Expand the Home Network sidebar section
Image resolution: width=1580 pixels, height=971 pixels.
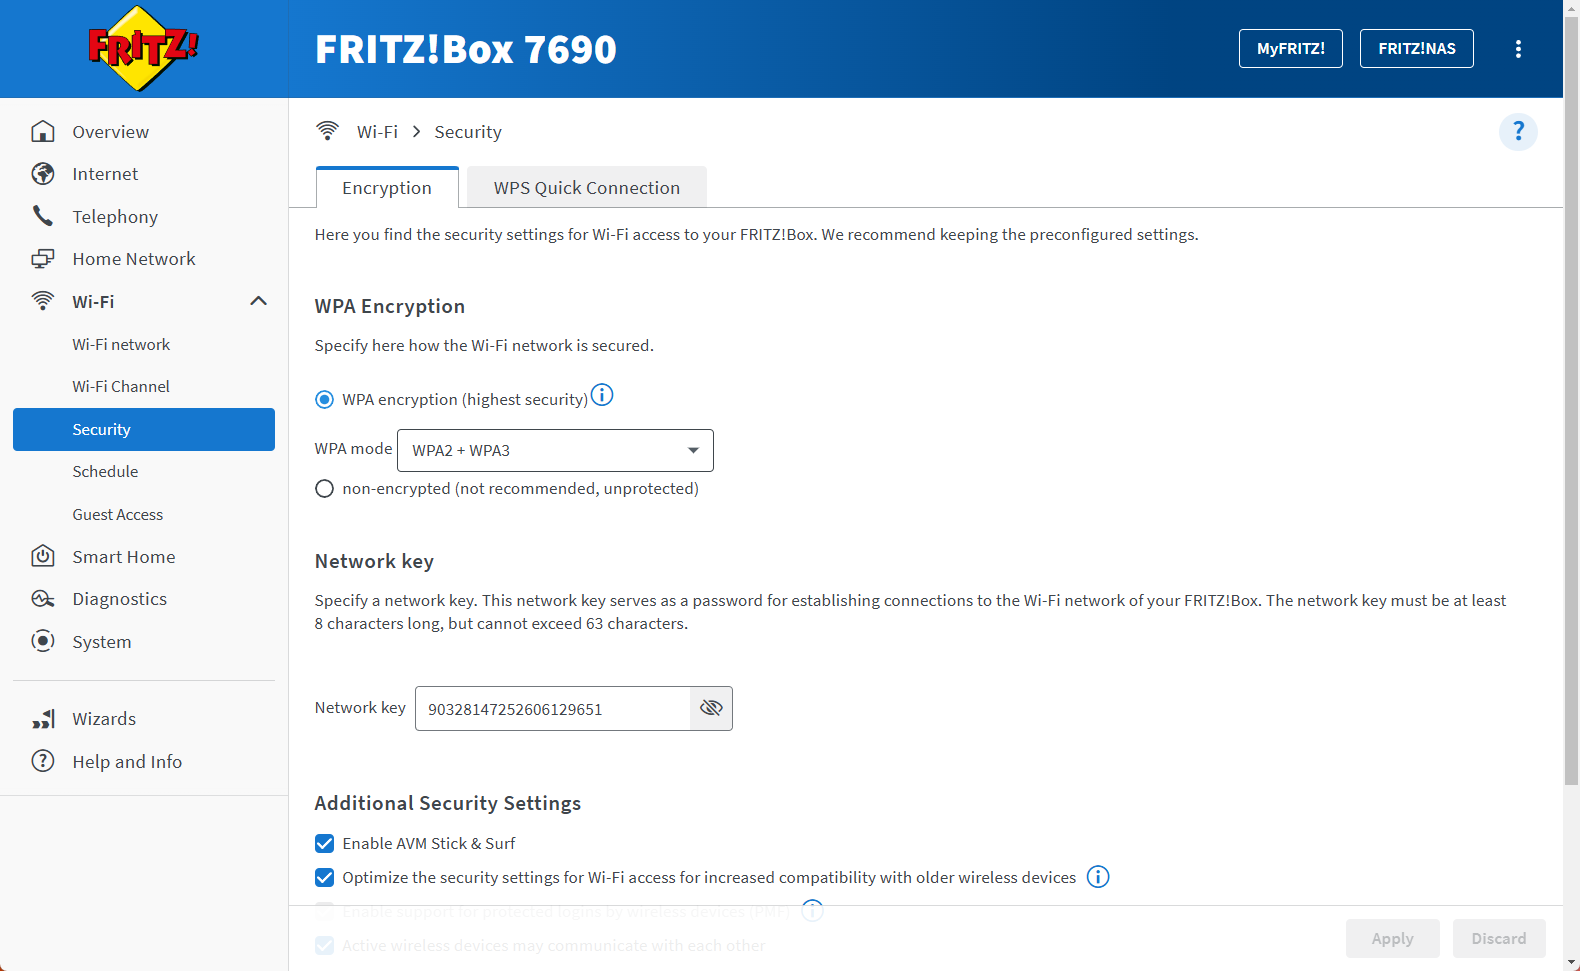pos(134,259)
